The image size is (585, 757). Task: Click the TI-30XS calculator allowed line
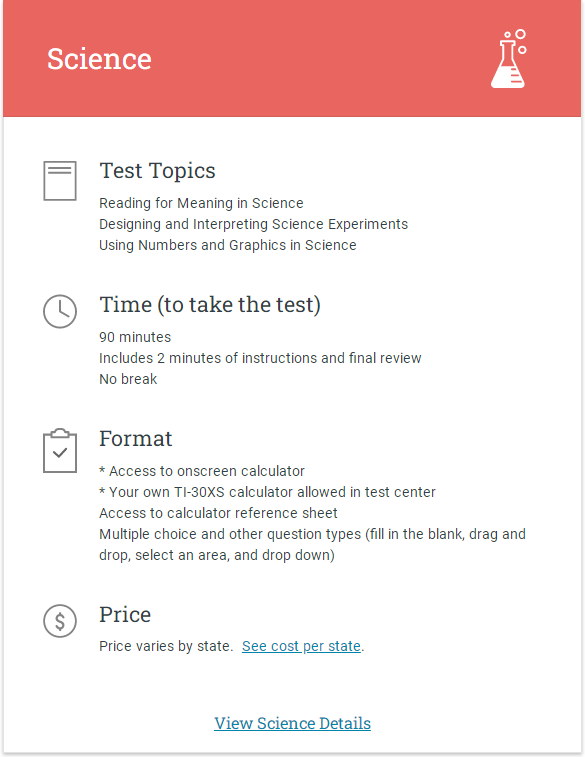coord(267,492)
